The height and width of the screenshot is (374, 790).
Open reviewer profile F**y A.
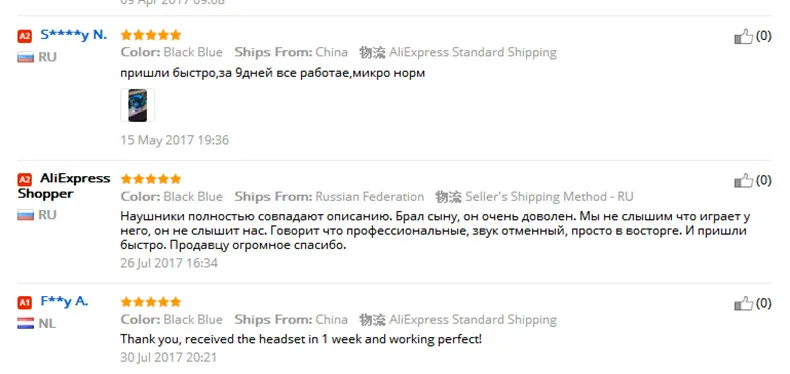pos(64,302)
